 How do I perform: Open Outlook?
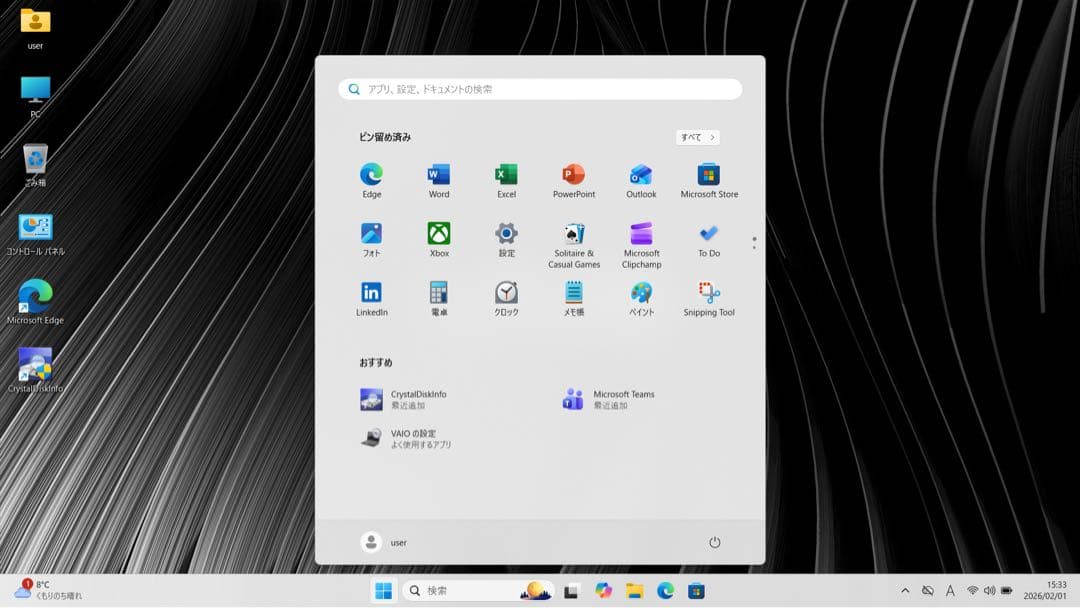coord(640,174)
